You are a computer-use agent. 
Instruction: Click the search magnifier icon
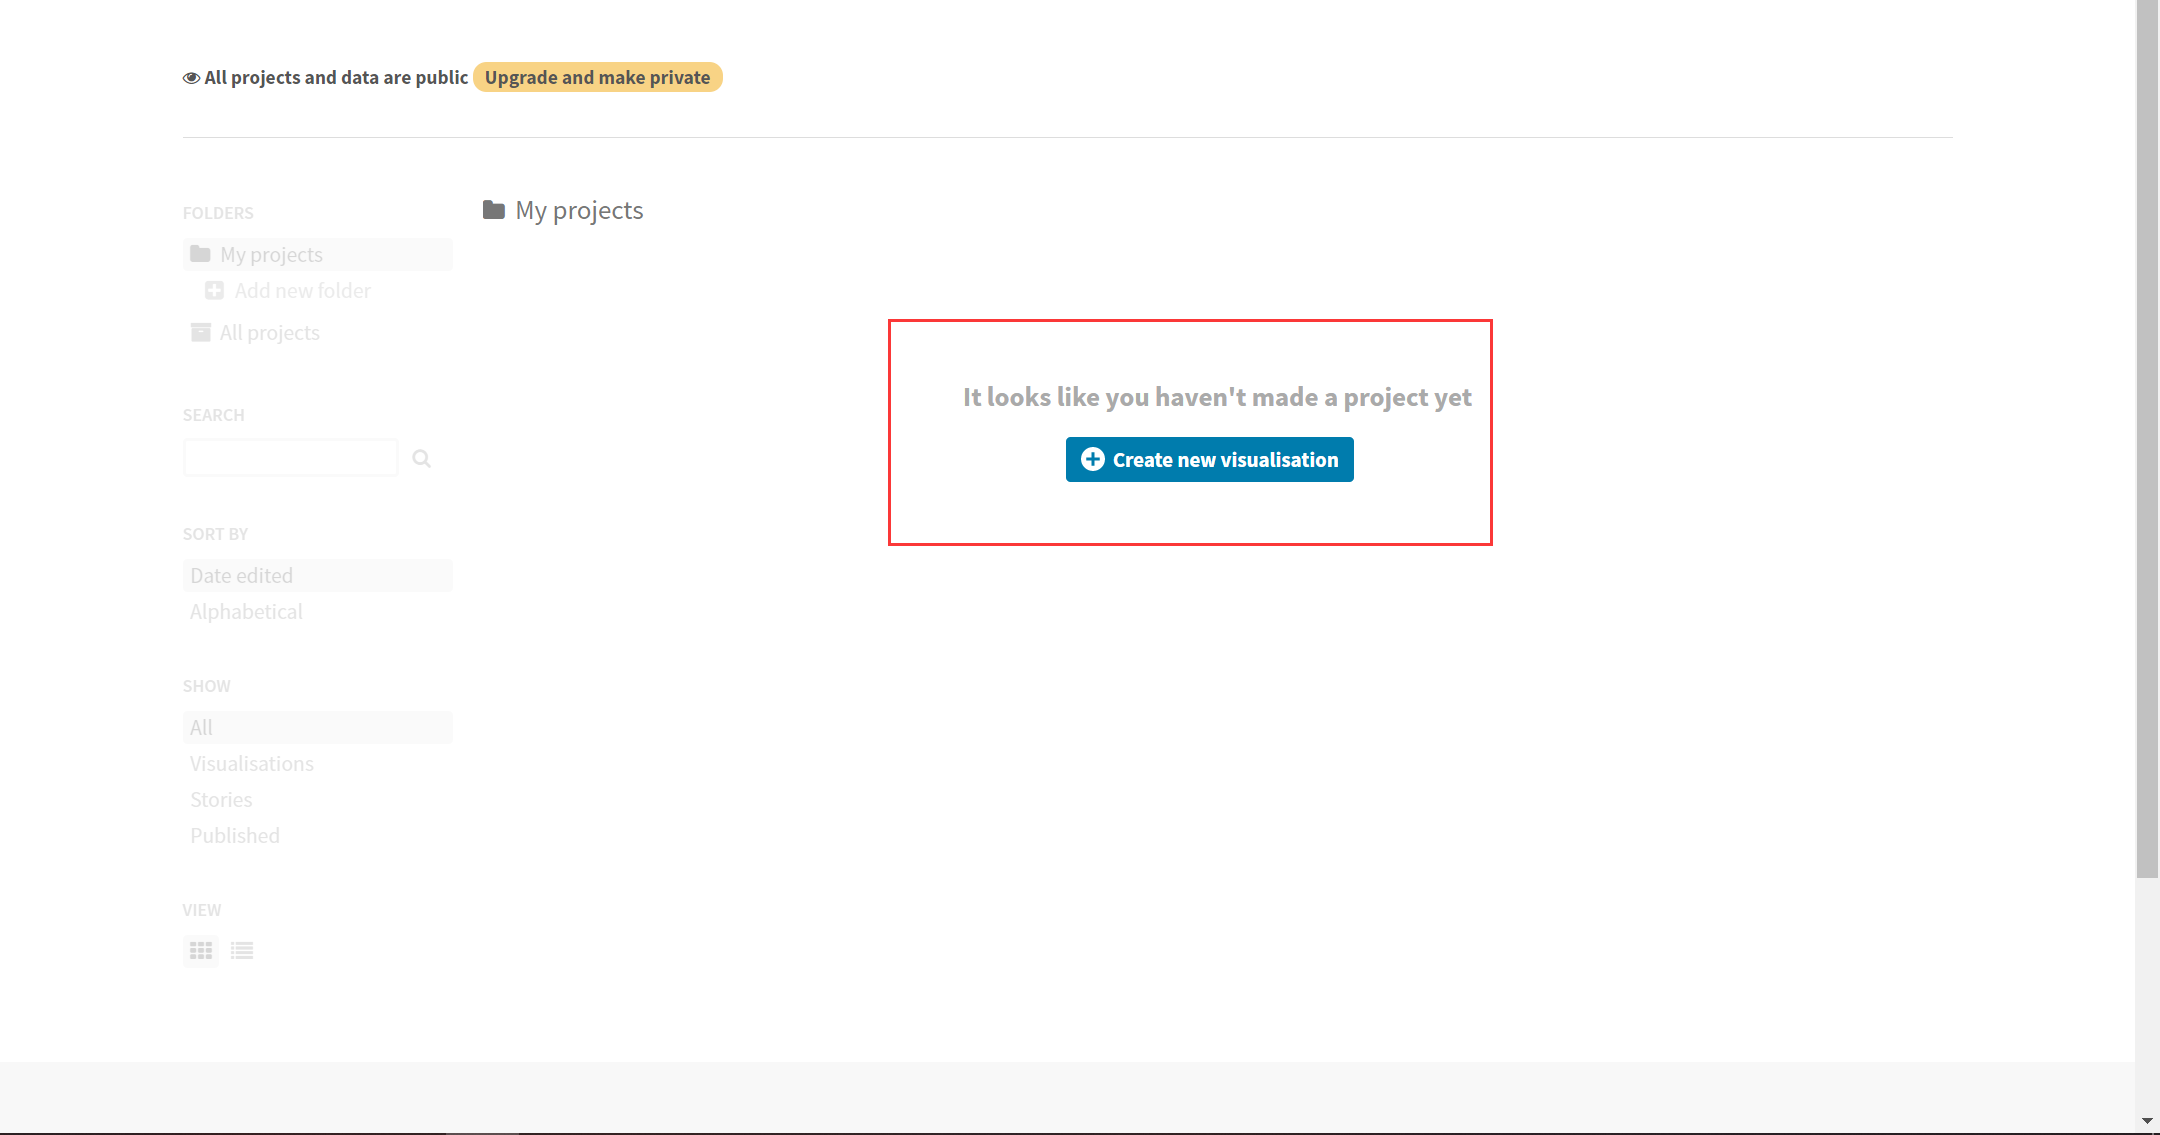click(422, 458)
